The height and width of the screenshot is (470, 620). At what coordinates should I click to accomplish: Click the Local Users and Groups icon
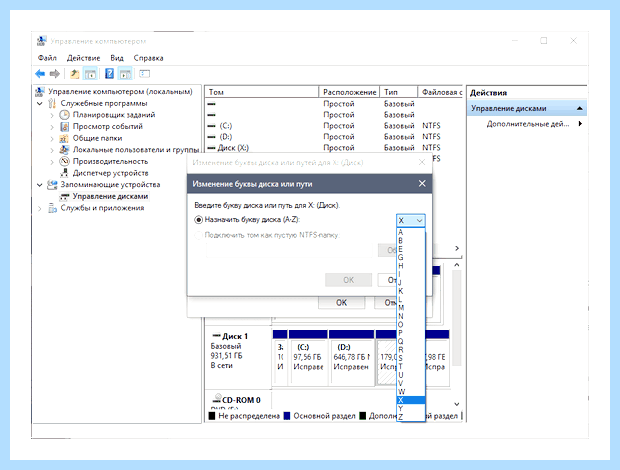point(64,150)
